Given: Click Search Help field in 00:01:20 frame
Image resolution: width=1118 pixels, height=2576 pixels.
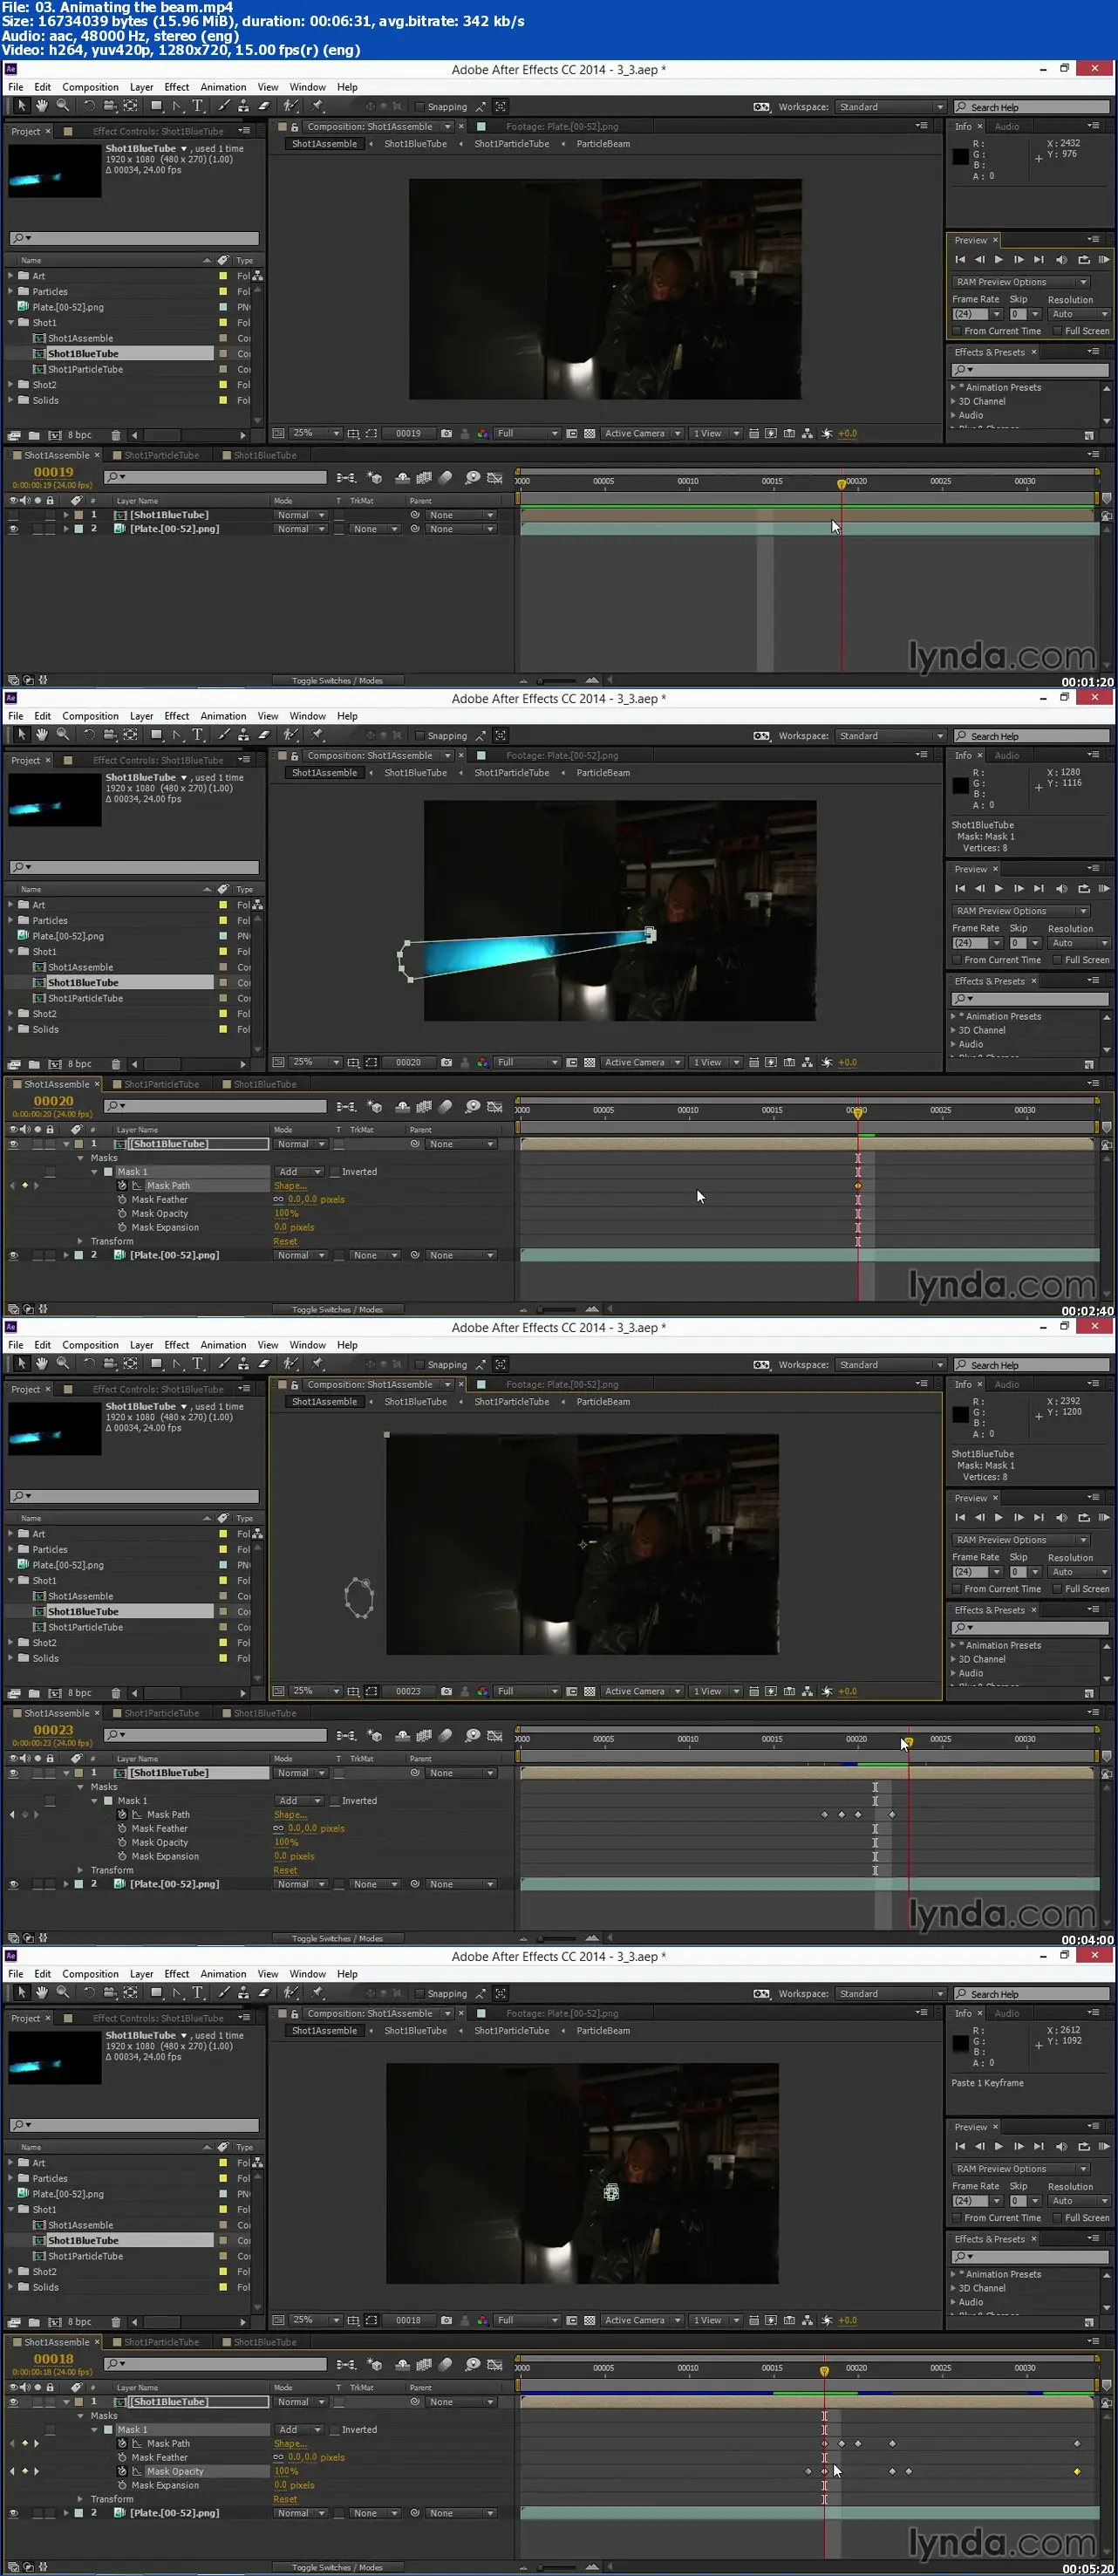Looking at the screenshot, I should pyautogui.click(x=1032, y=107).
